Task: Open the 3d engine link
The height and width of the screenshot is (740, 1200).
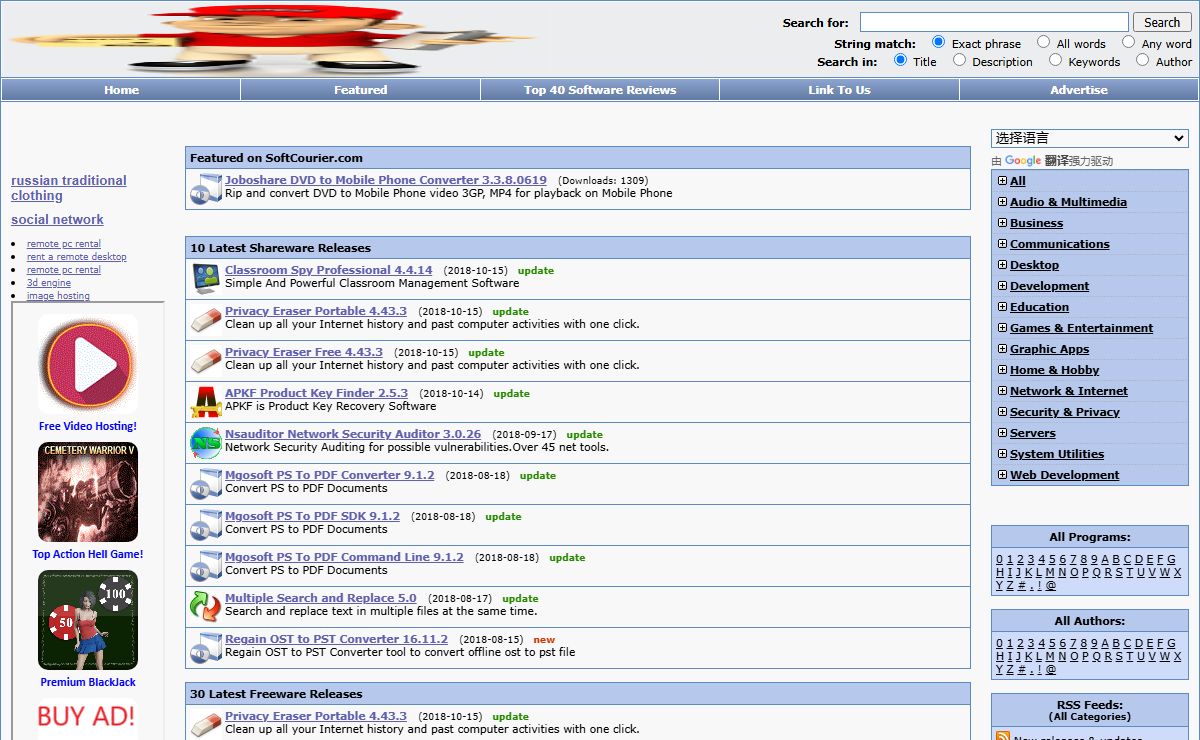Action: tap(49, 283)
